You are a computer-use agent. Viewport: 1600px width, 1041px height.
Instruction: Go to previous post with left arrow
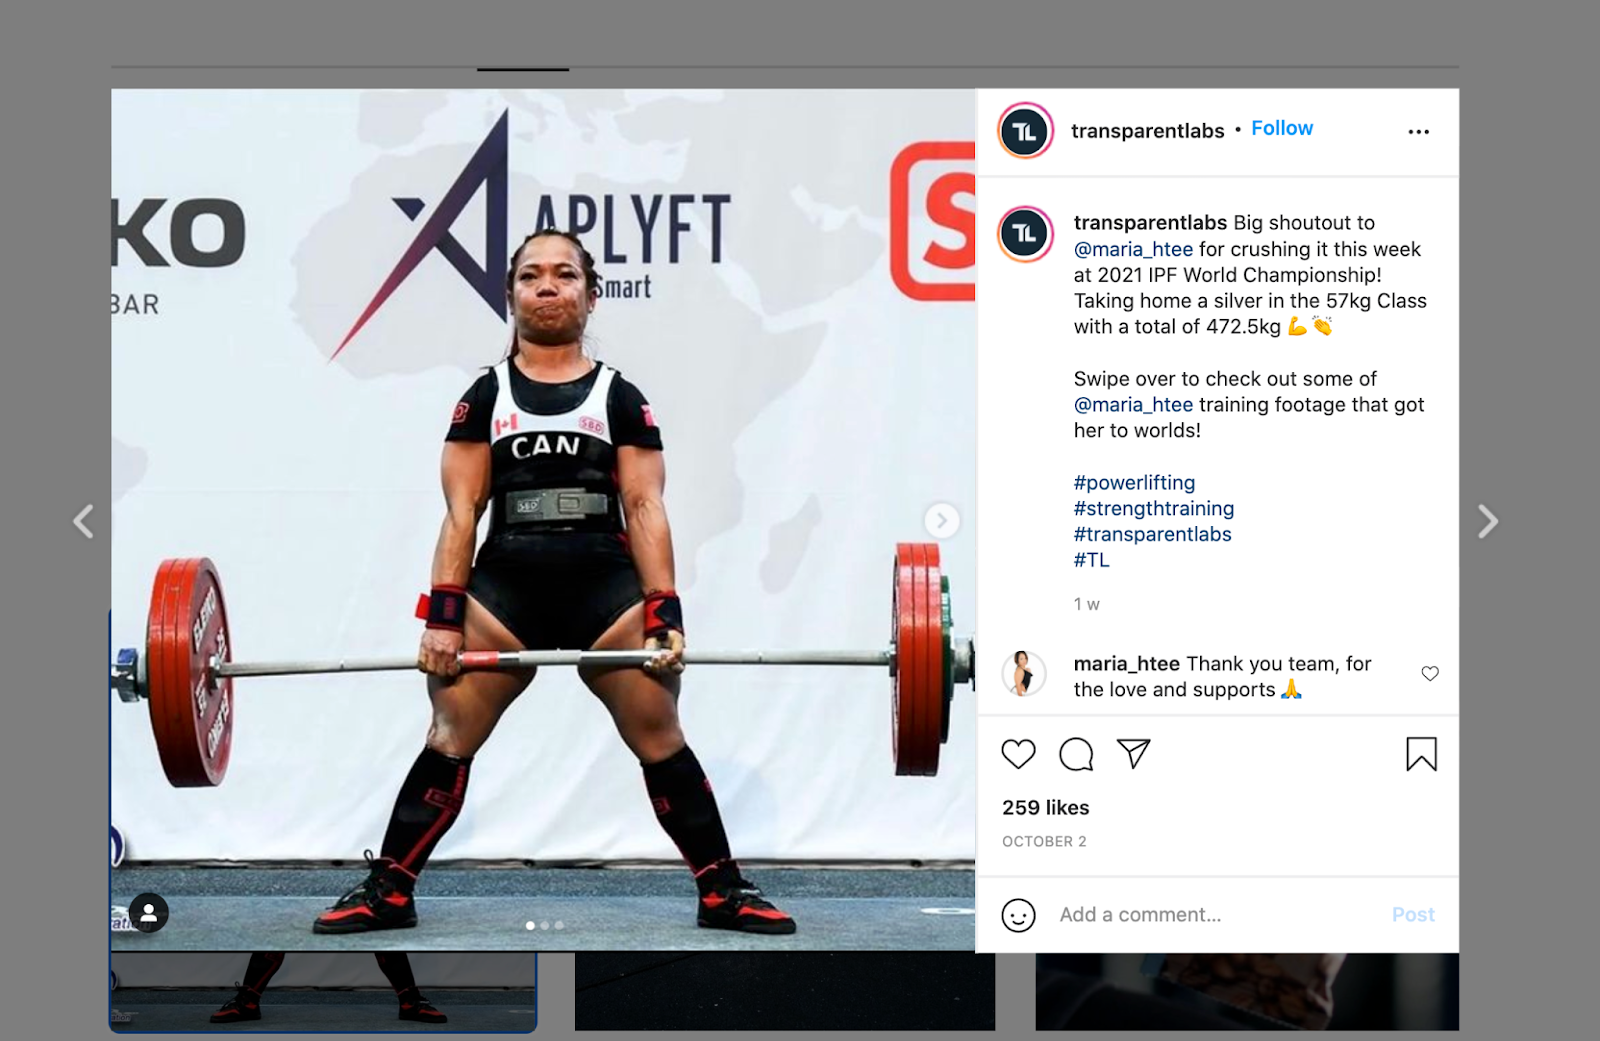(84, 521)
